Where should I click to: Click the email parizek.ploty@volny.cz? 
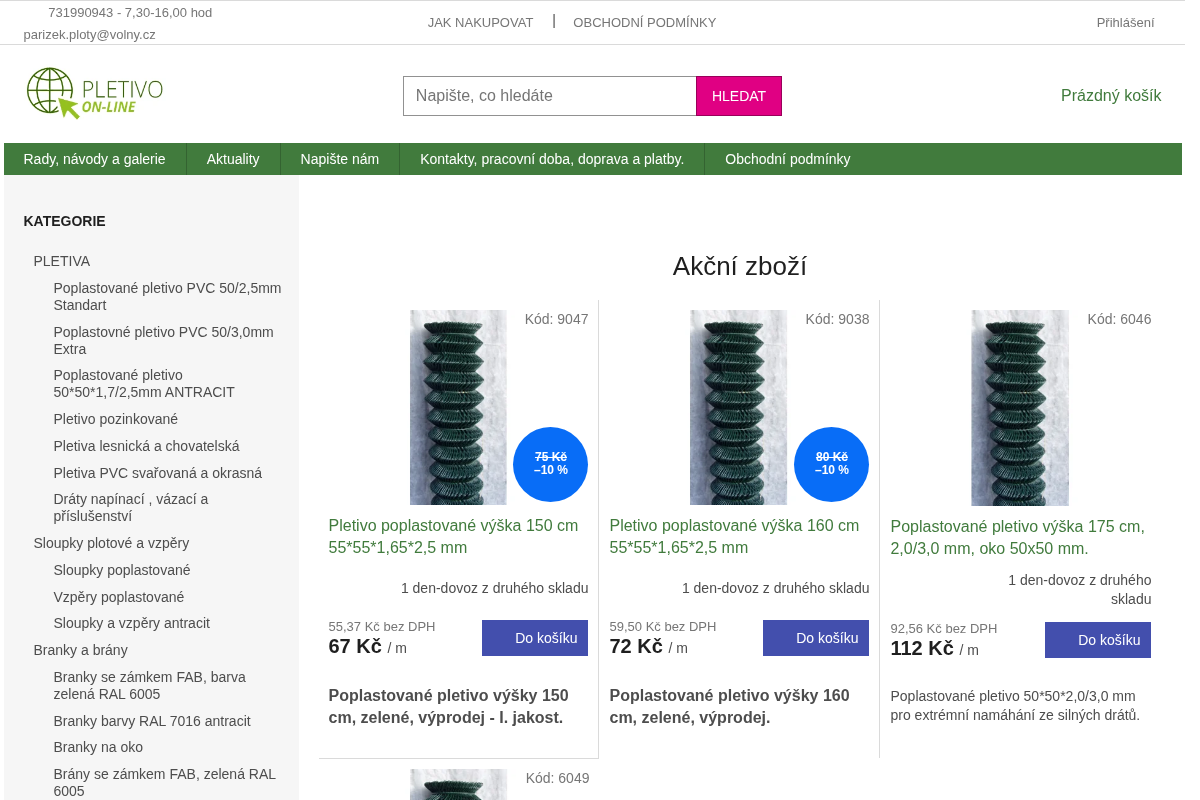coord(90,34)
